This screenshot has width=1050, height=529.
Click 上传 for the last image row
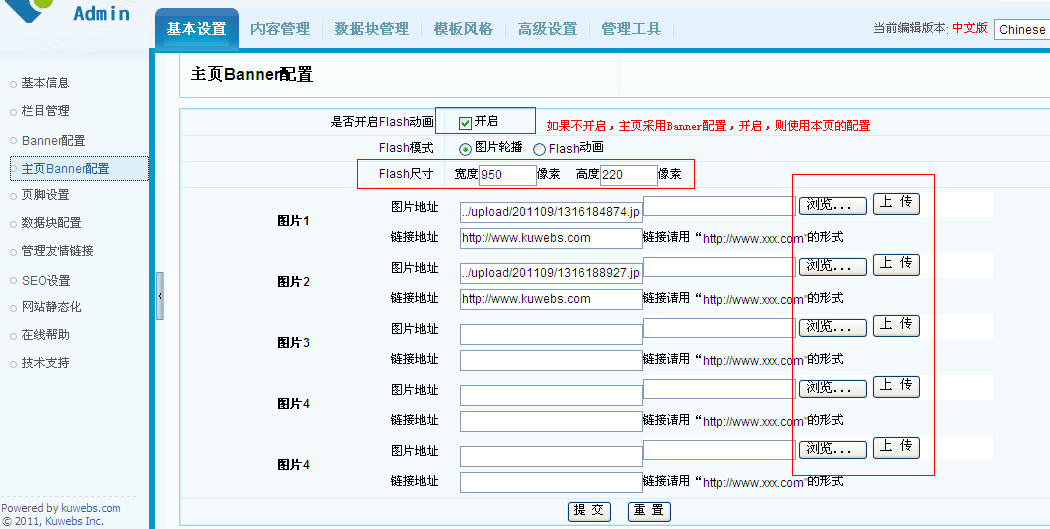point(896,447)
